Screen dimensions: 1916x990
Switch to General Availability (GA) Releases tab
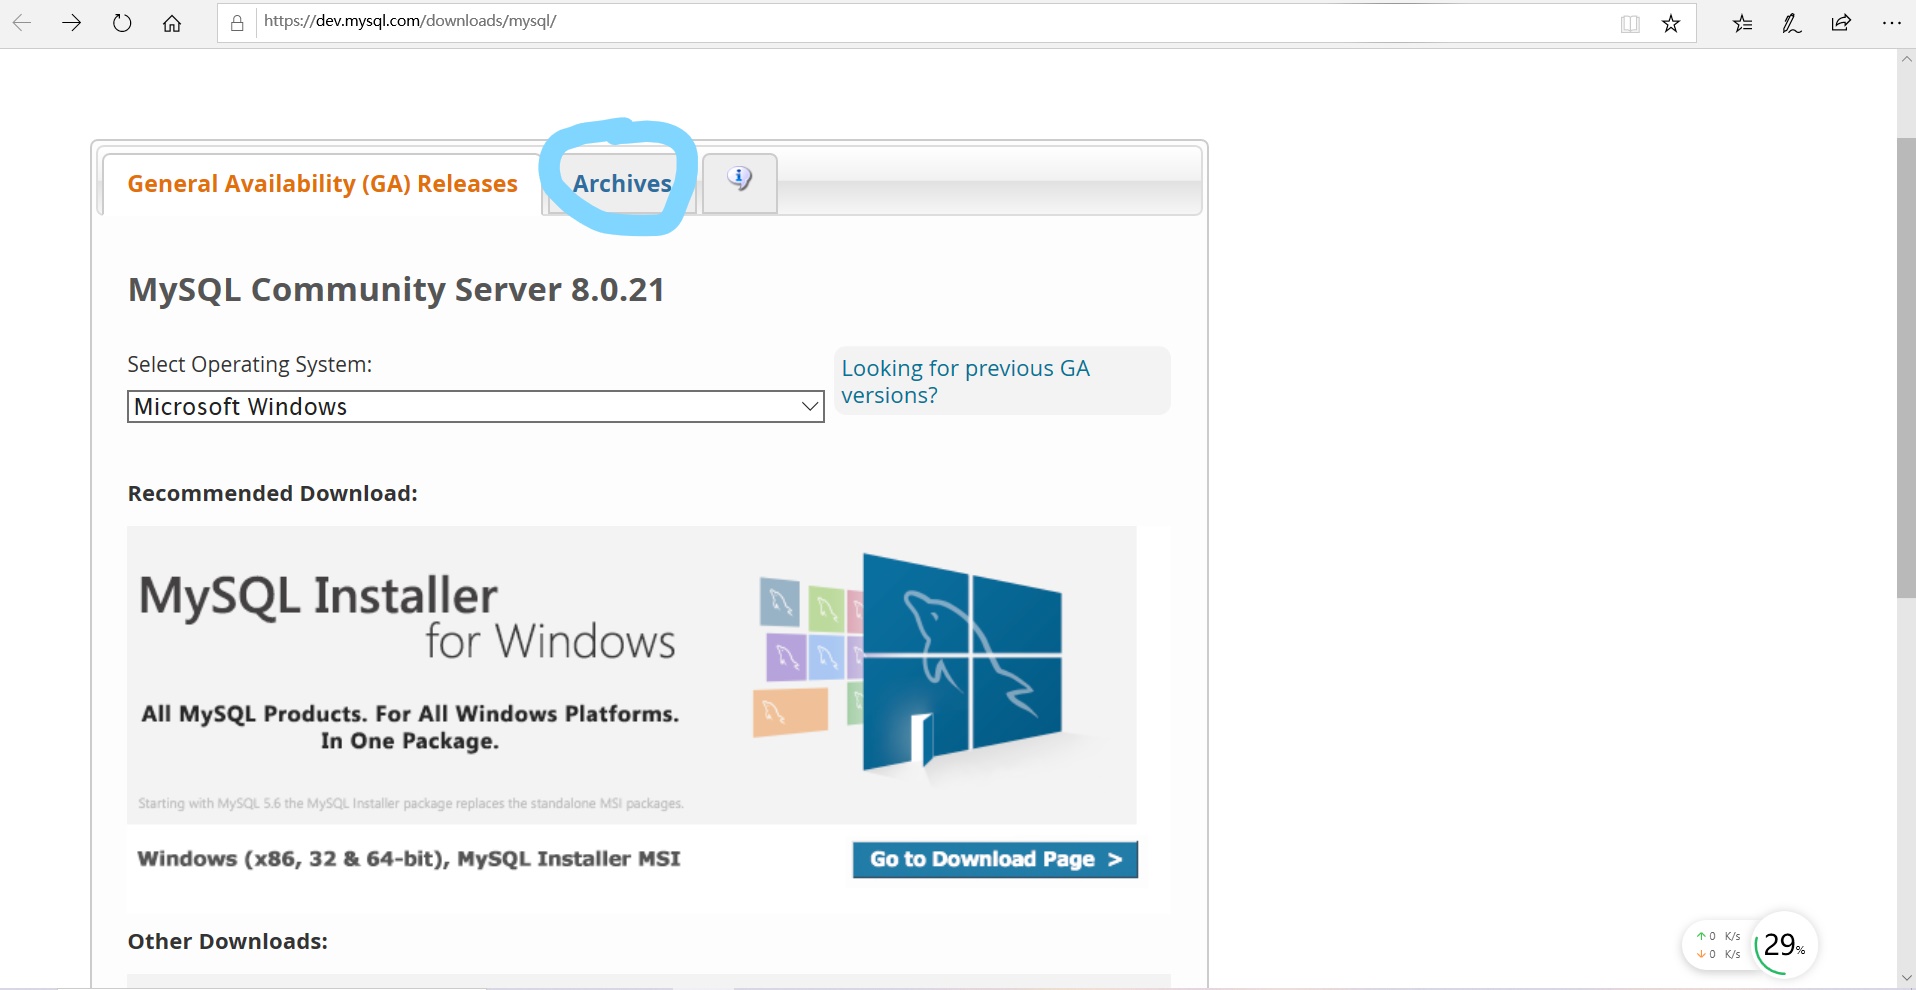(322, 184)
